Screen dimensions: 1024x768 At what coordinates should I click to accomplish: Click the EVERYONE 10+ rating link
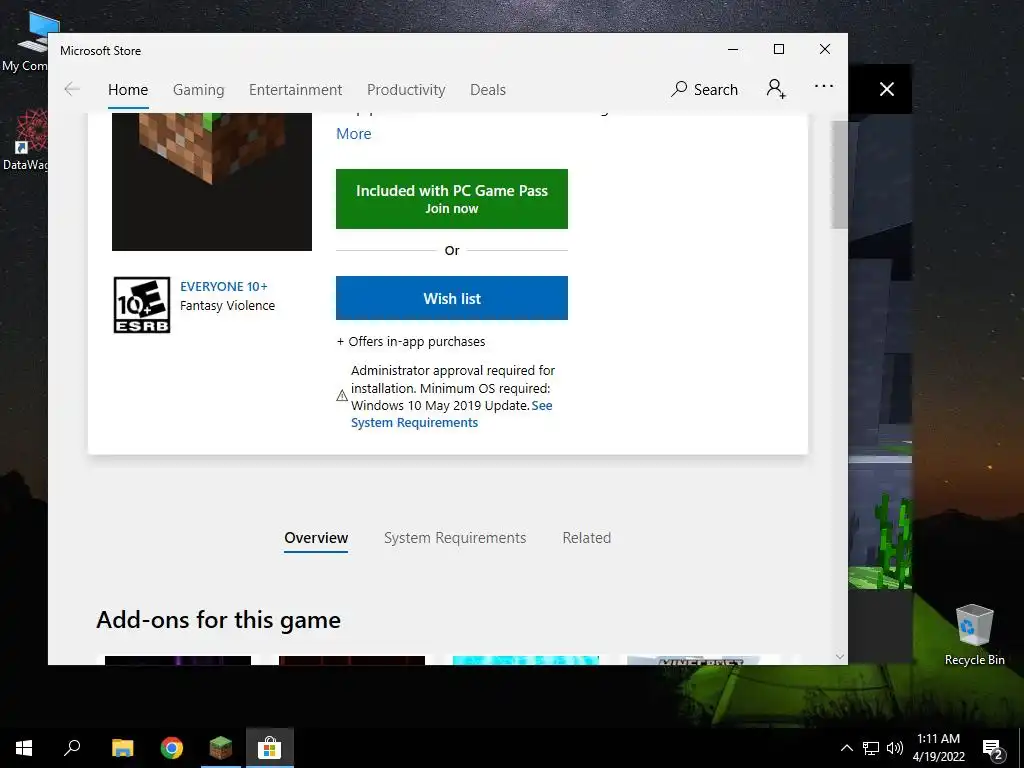pos(223,286)
